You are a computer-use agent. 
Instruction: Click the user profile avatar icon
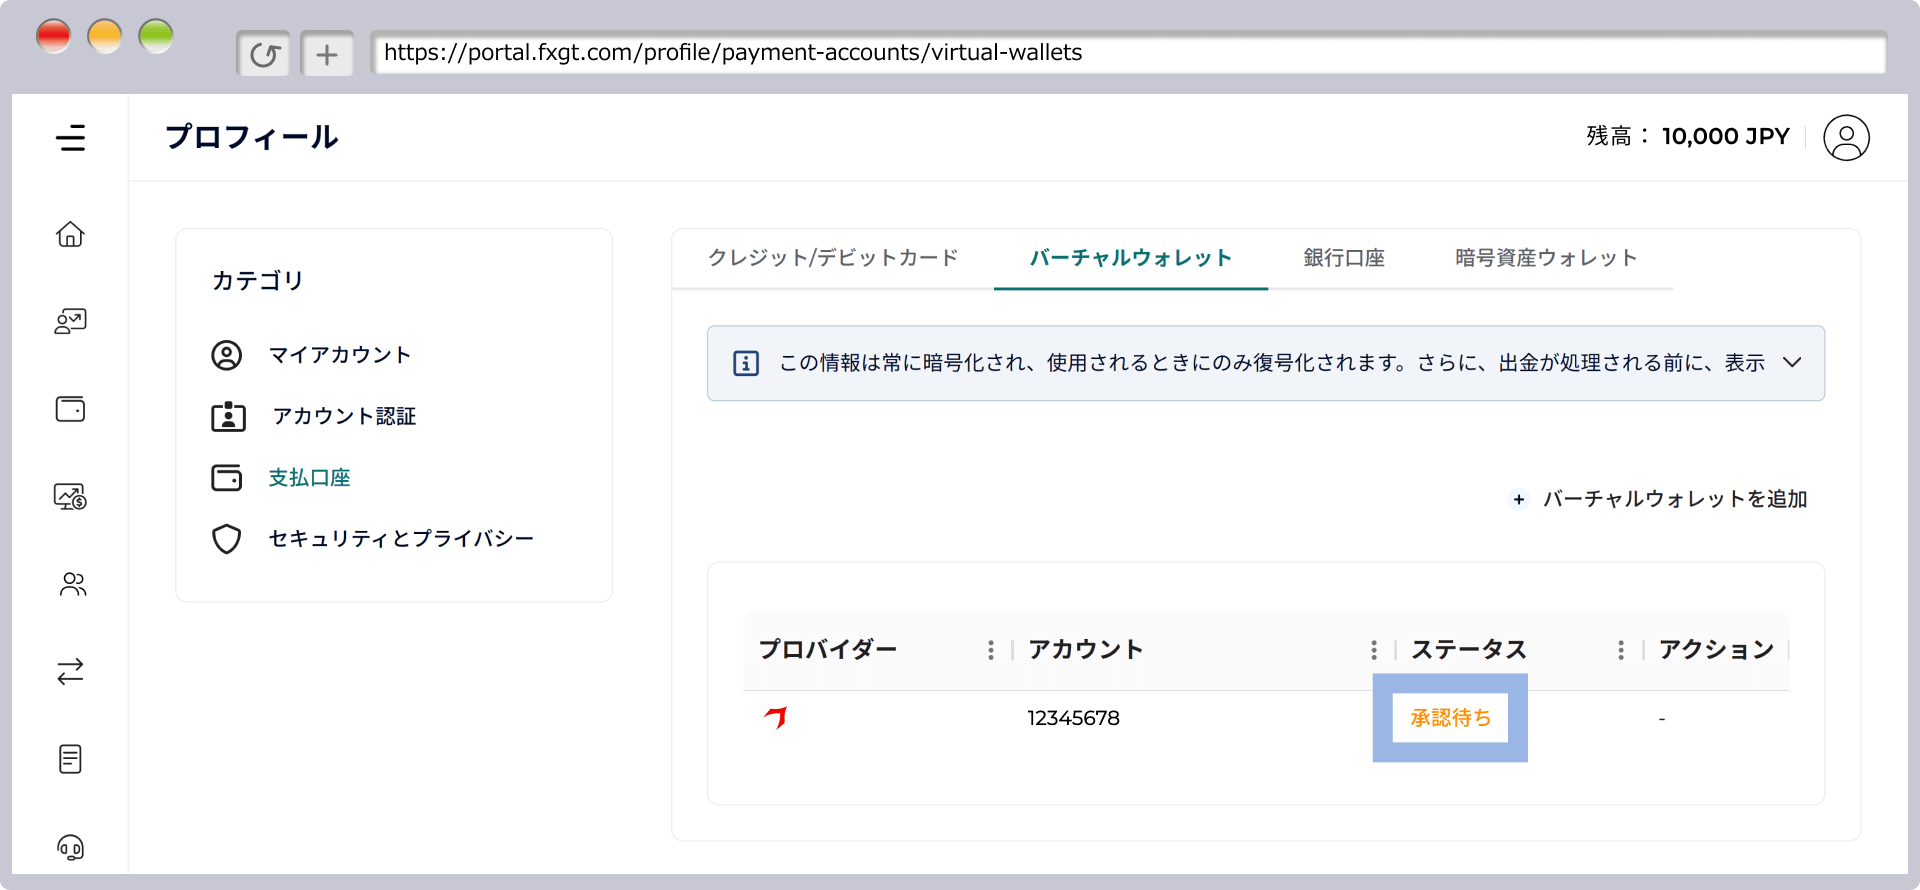[1846, 137]
